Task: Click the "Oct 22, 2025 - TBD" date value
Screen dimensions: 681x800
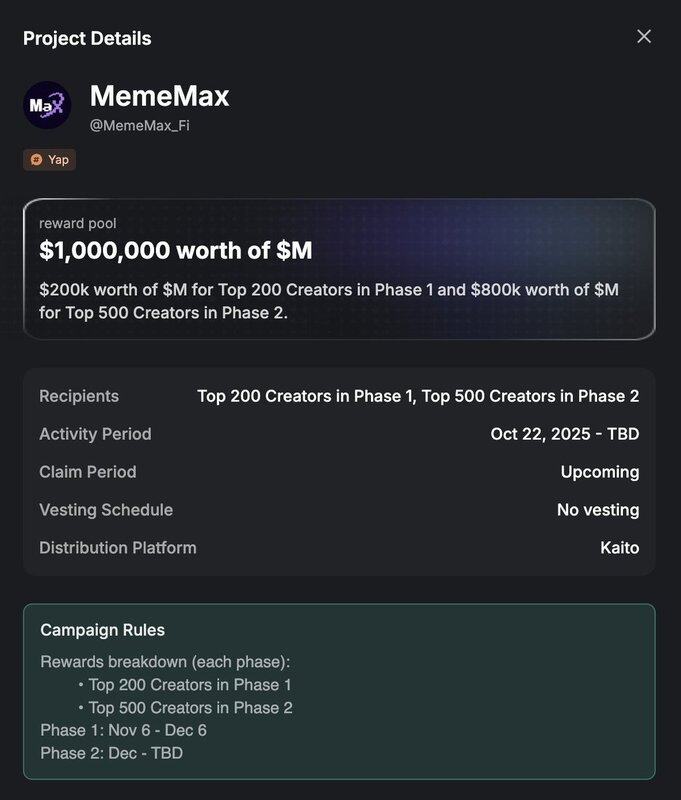Action: (x=565, y=434)
